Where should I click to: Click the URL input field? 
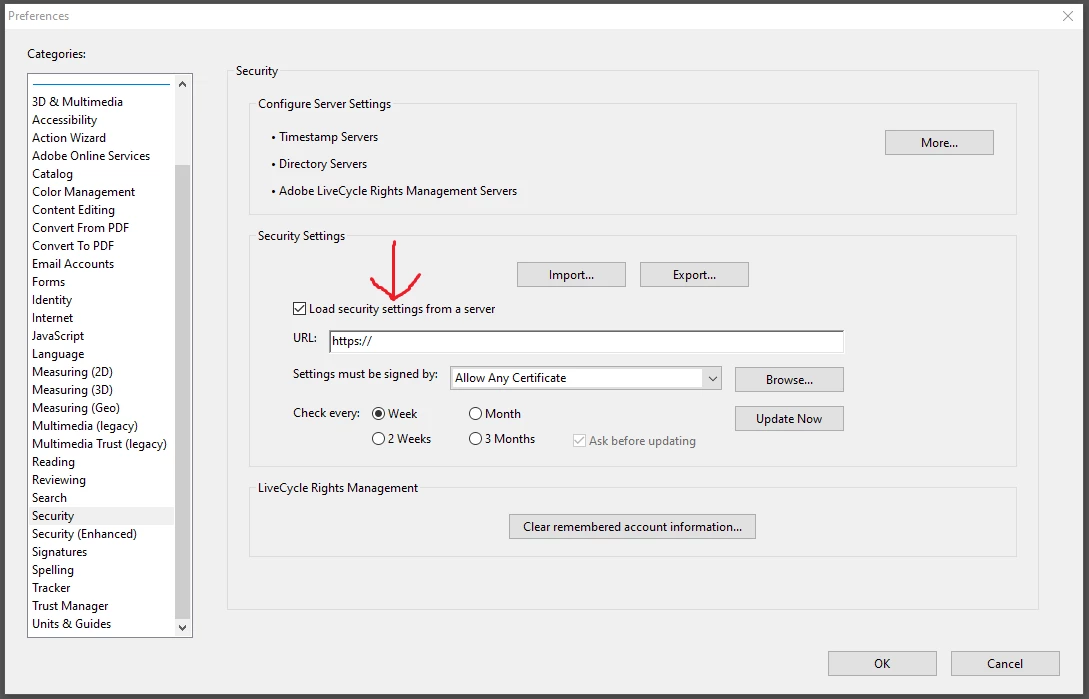point(586,341)
